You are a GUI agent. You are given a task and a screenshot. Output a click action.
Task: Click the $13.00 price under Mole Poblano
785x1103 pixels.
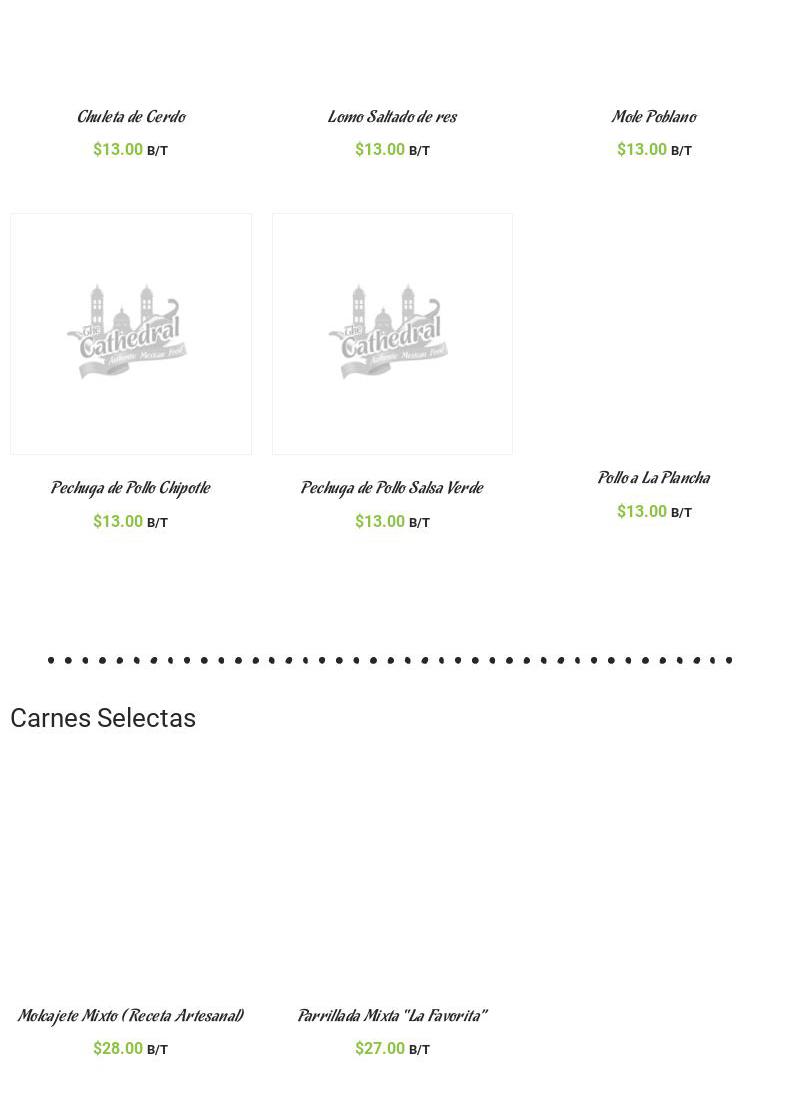[642, 149]
